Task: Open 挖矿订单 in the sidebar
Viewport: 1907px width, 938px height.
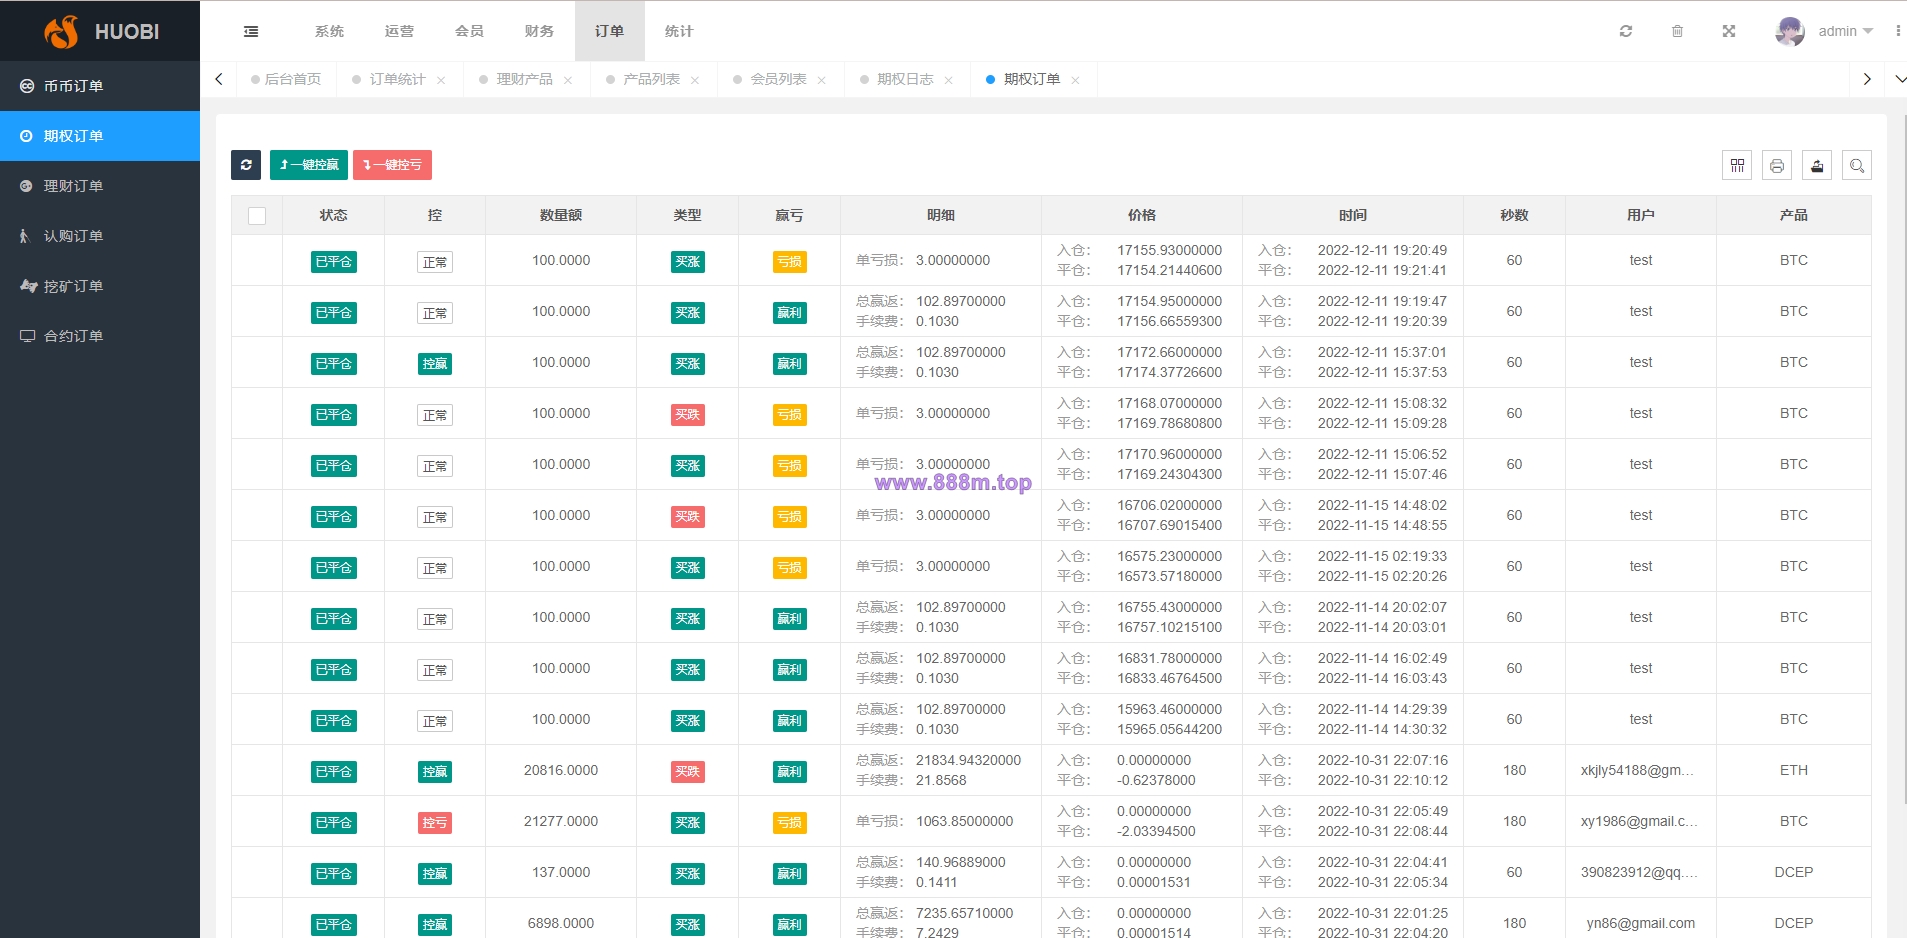Action: (100, 286)
